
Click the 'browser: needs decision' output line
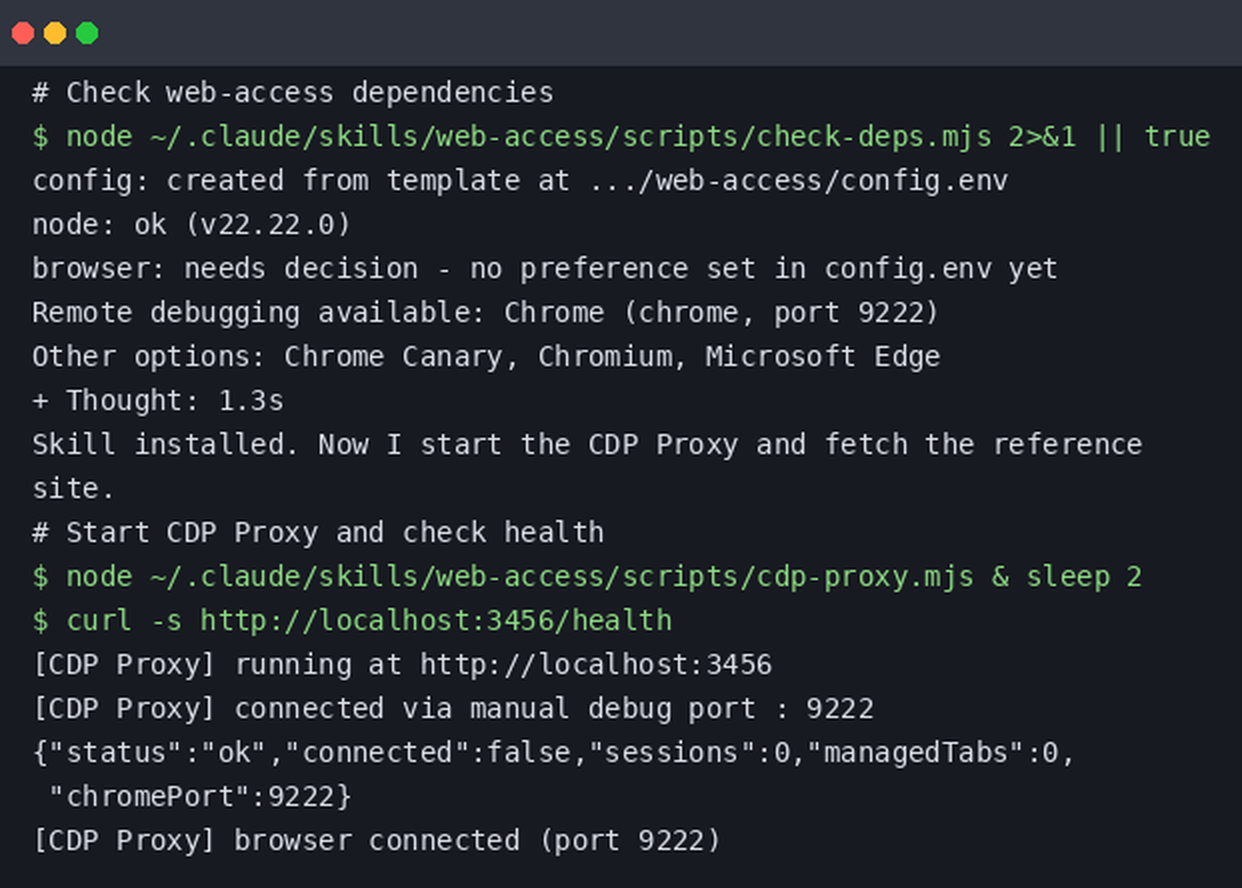pyautogui.click(x=545, y=269)
